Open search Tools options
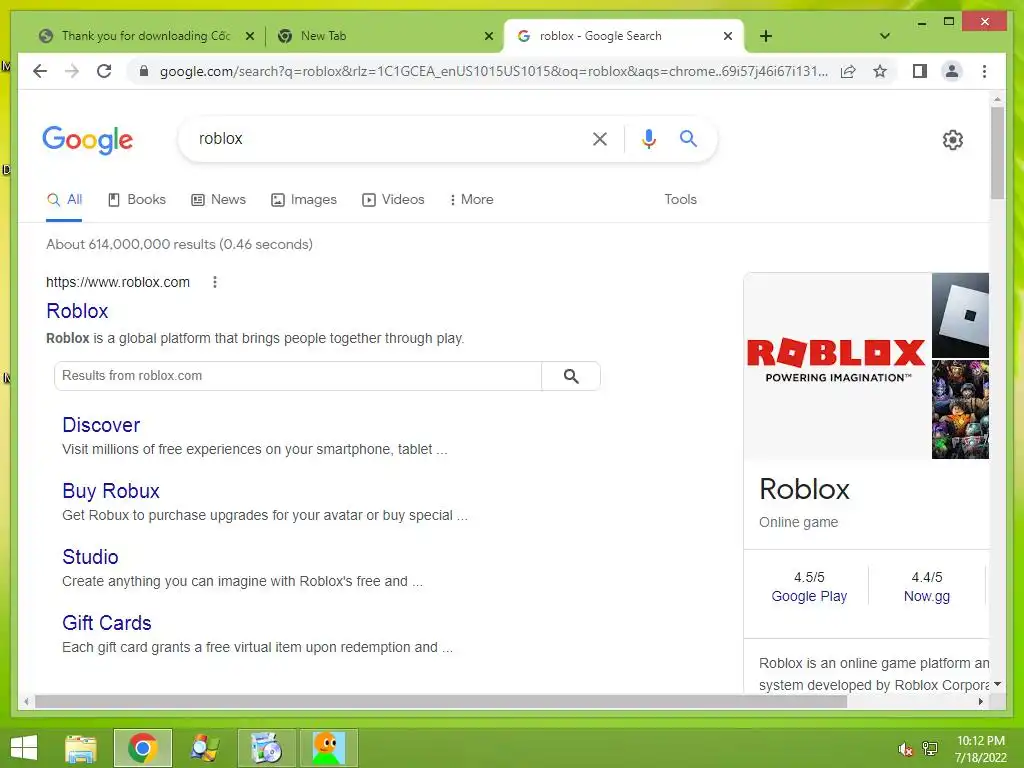 click(680, 199)
